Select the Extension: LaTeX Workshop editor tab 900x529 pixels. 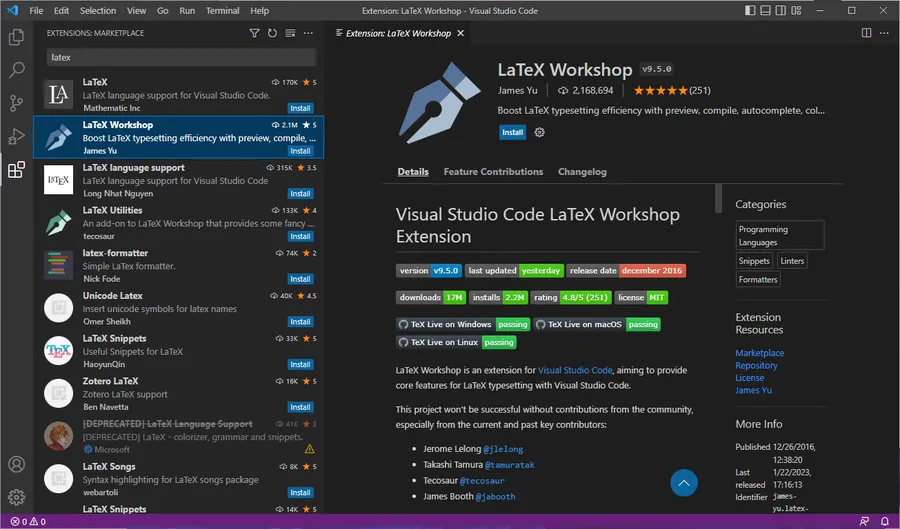pyautogui.click(x=400, y=33)
